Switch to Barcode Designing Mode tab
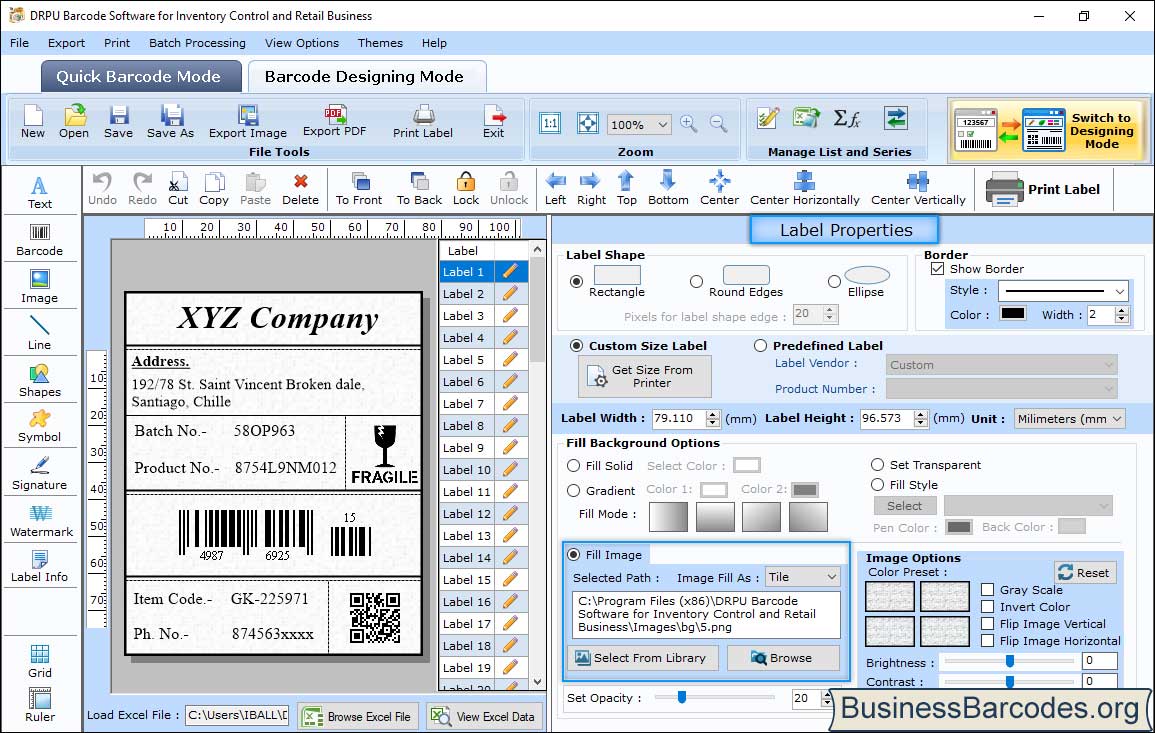Viewport: 1155px width, 733px height. [x=365, y=77]
